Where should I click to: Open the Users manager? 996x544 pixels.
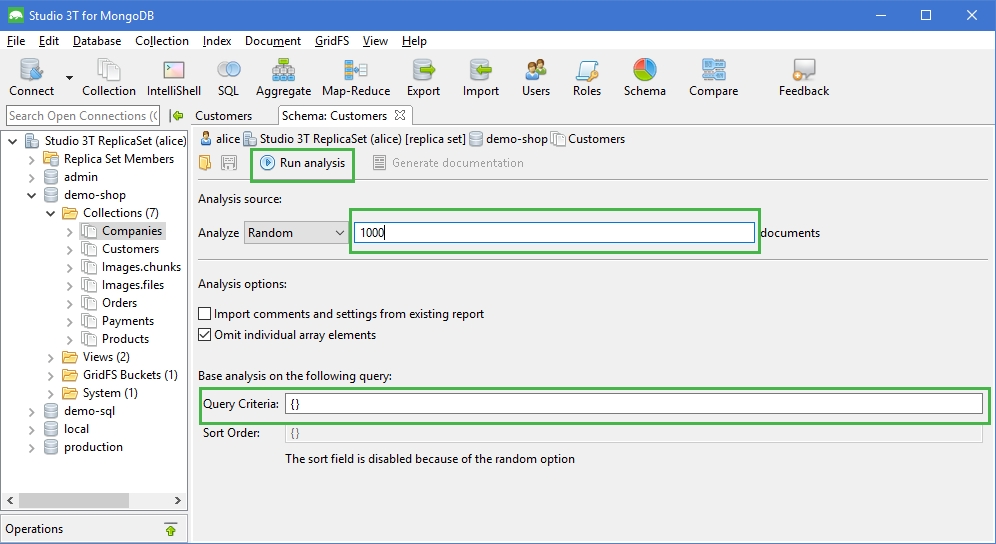(535, 77)
